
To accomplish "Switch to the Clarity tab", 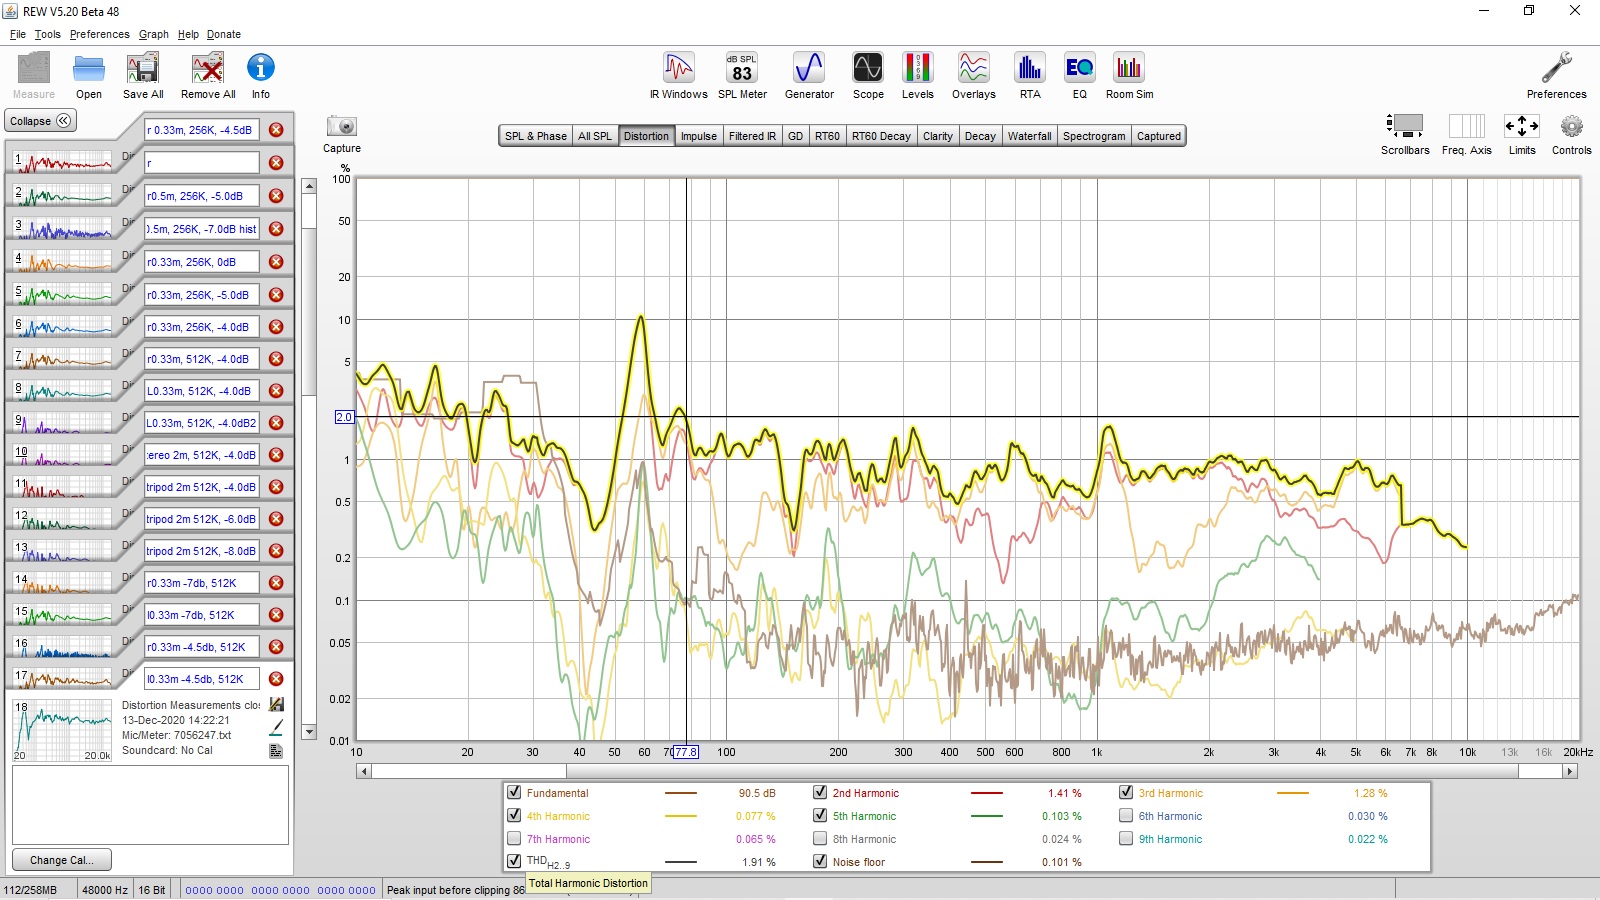I will (x=938, y=136).
